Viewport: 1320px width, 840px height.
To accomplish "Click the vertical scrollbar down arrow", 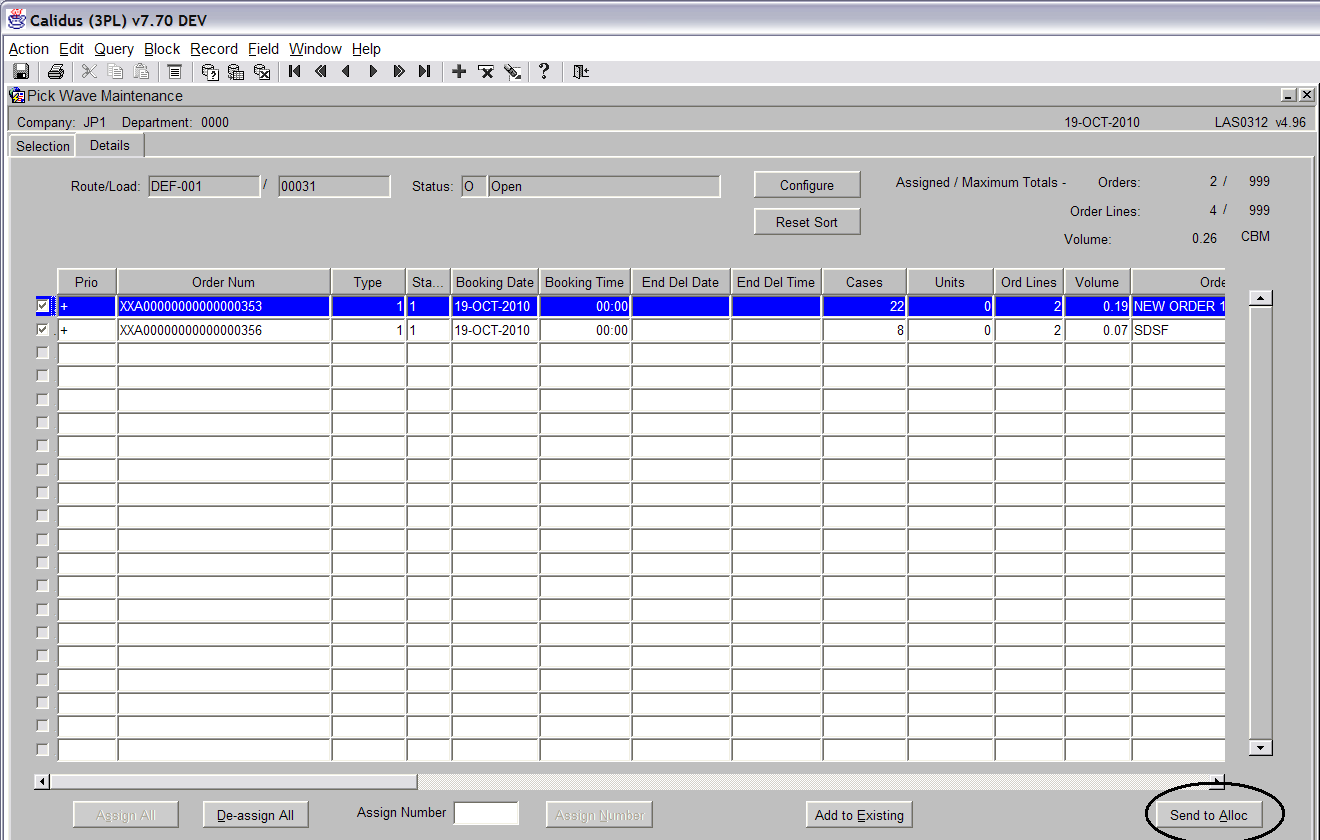I will pos(1261,747).
